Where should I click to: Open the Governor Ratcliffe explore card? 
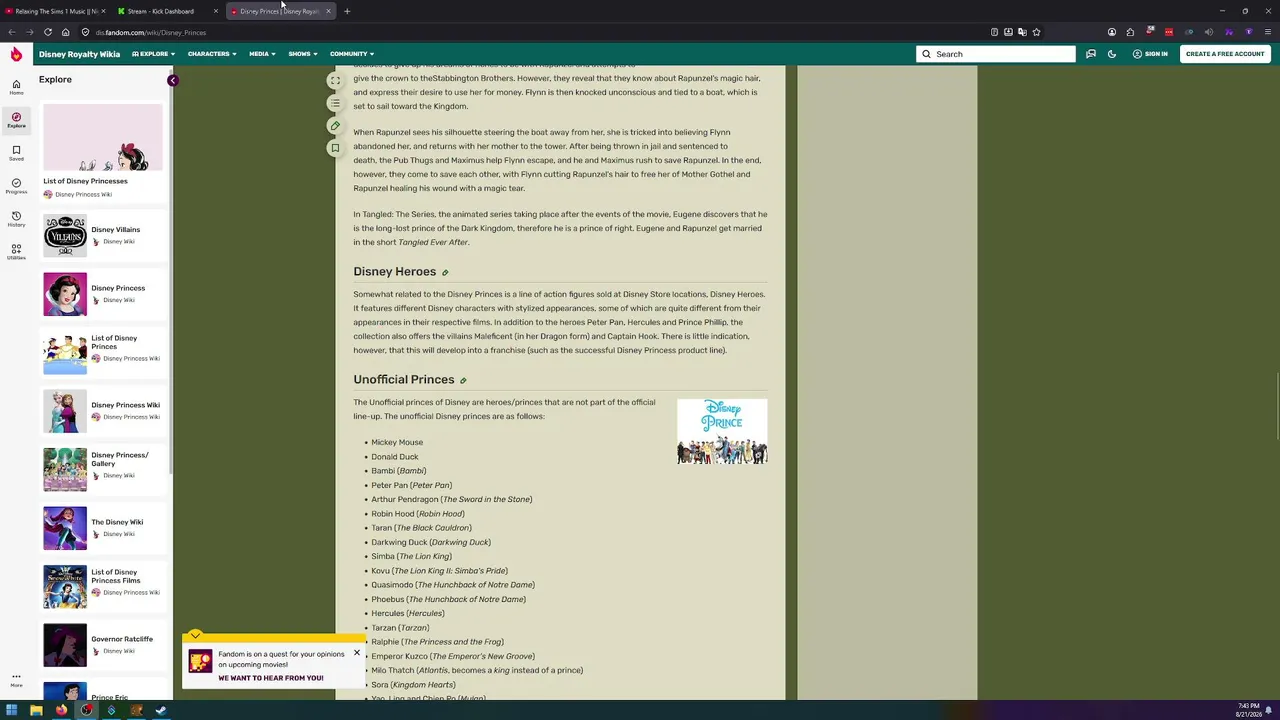tap(102, 645)
